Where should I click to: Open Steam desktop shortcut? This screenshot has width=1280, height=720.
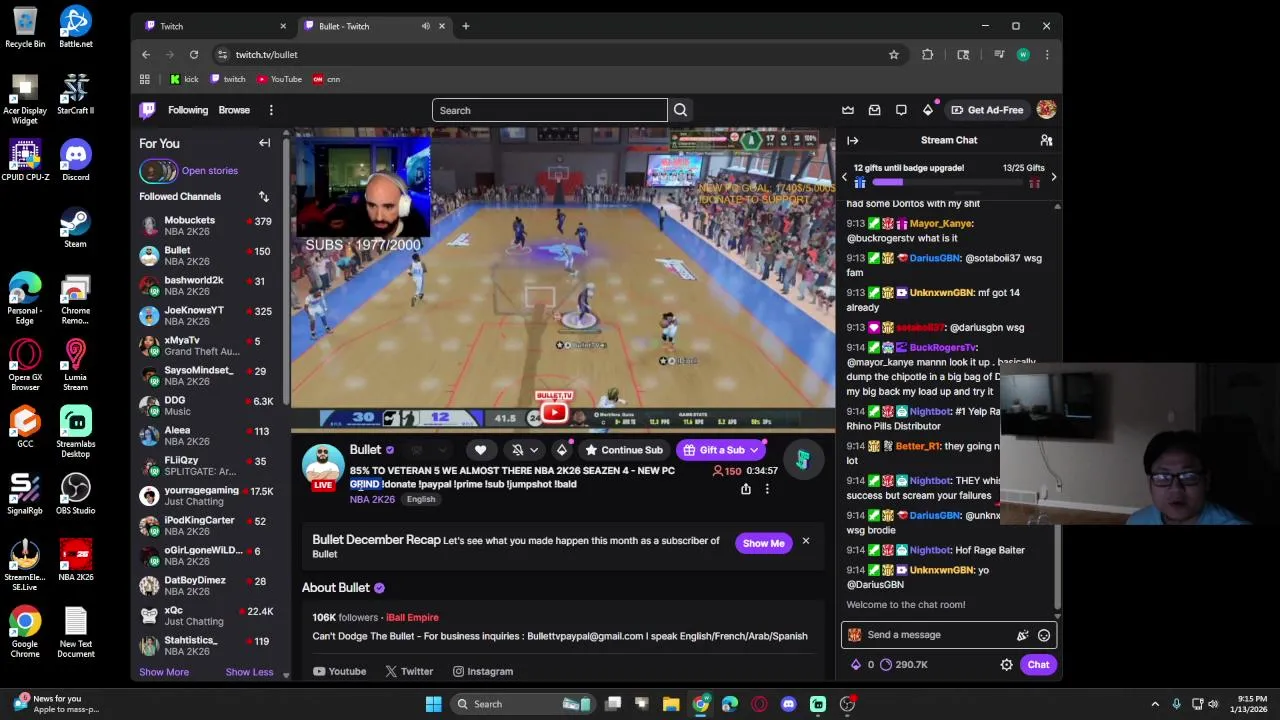[x=75, y=226]
